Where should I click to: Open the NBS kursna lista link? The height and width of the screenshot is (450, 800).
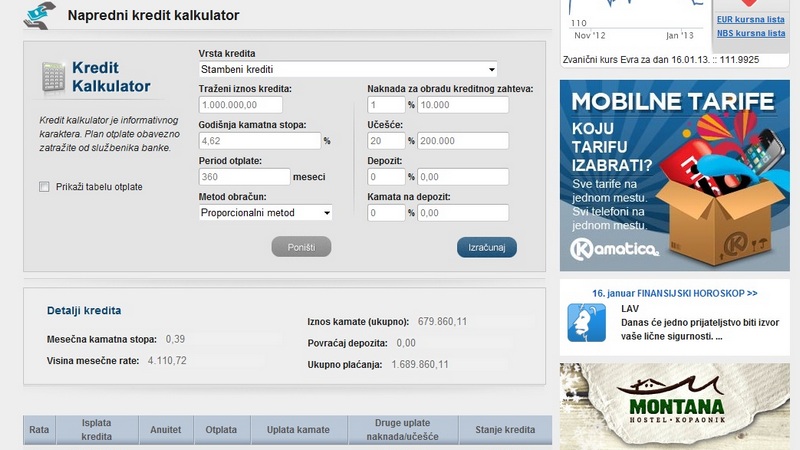pos(751,33)
